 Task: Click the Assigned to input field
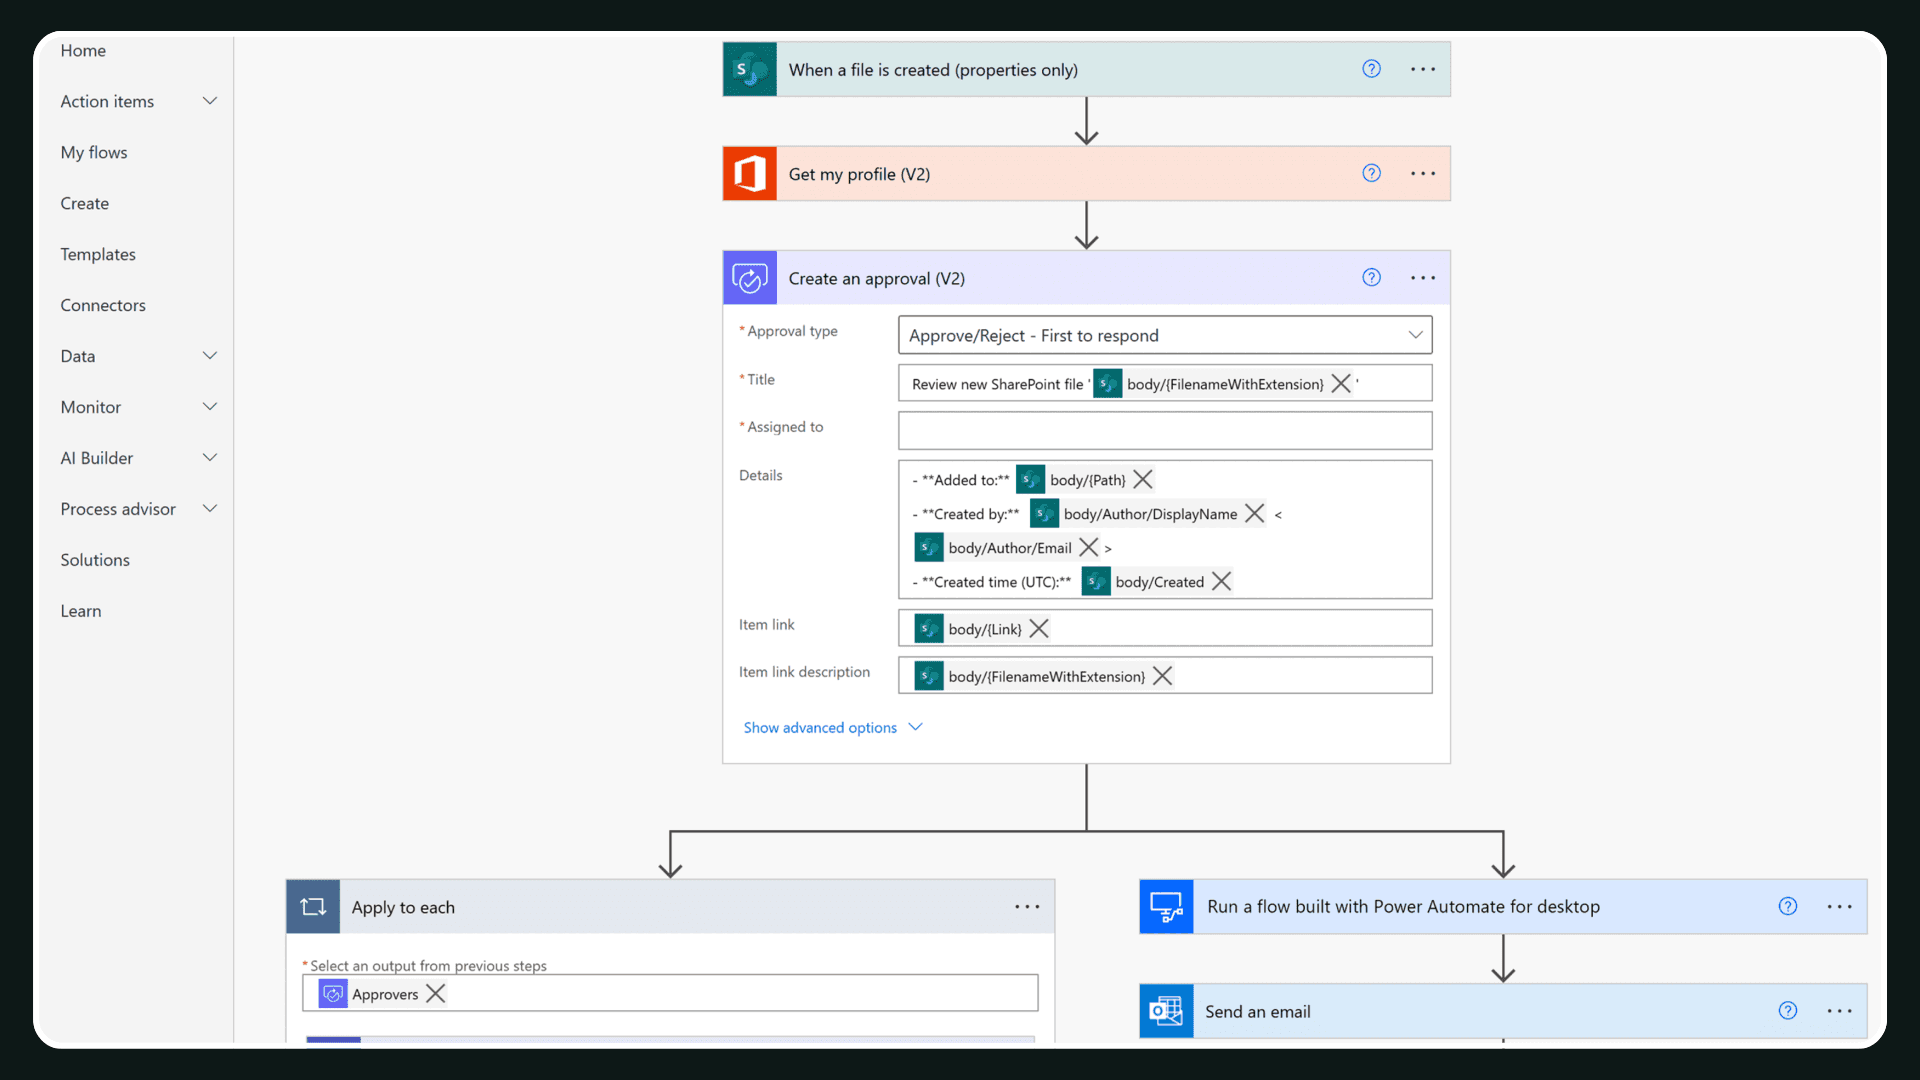tap(1164, 431)
